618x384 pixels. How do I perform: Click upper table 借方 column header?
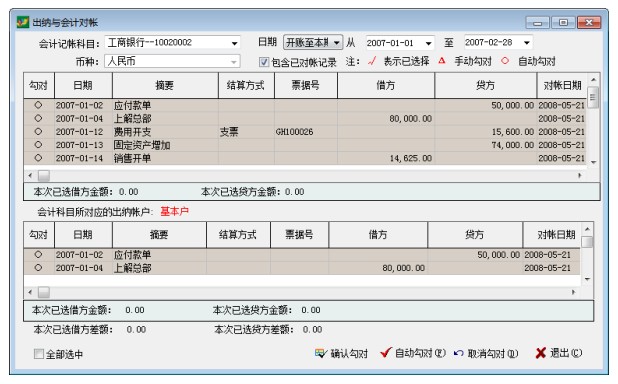point(386,85)
